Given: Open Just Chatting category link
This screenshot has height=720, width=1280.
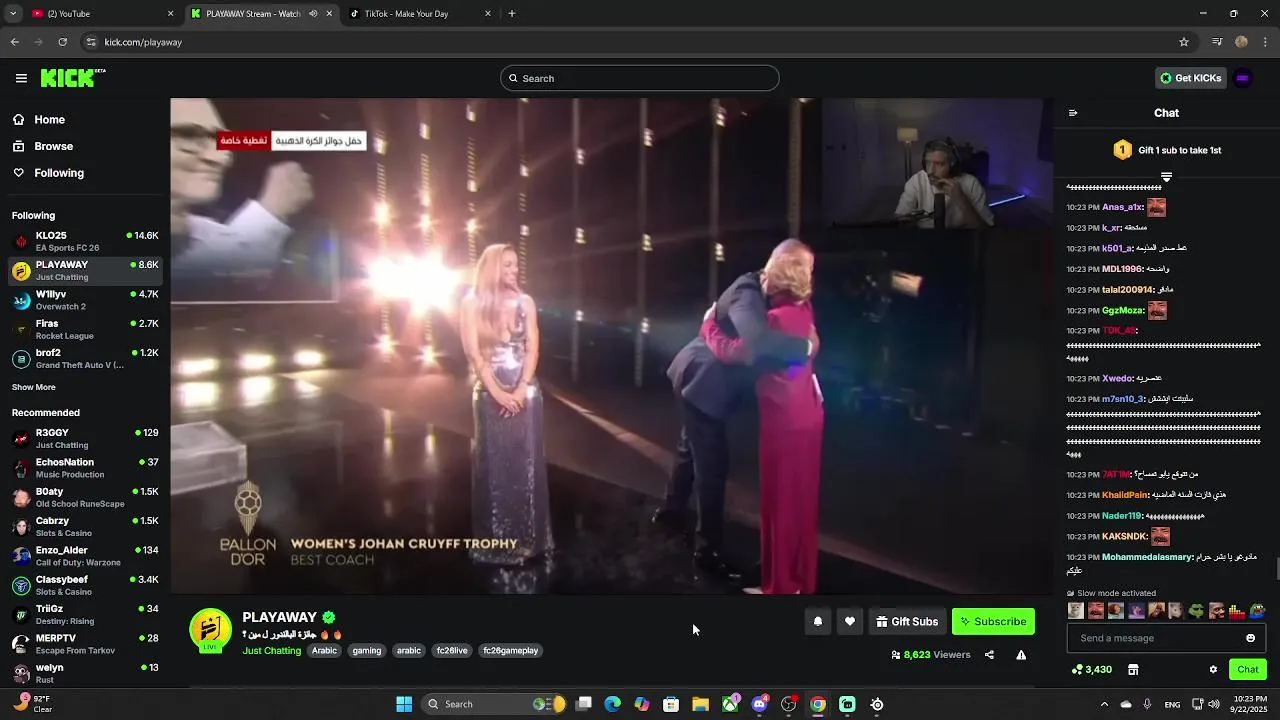Looking at the screenshot, I should (x=271, y=650).
